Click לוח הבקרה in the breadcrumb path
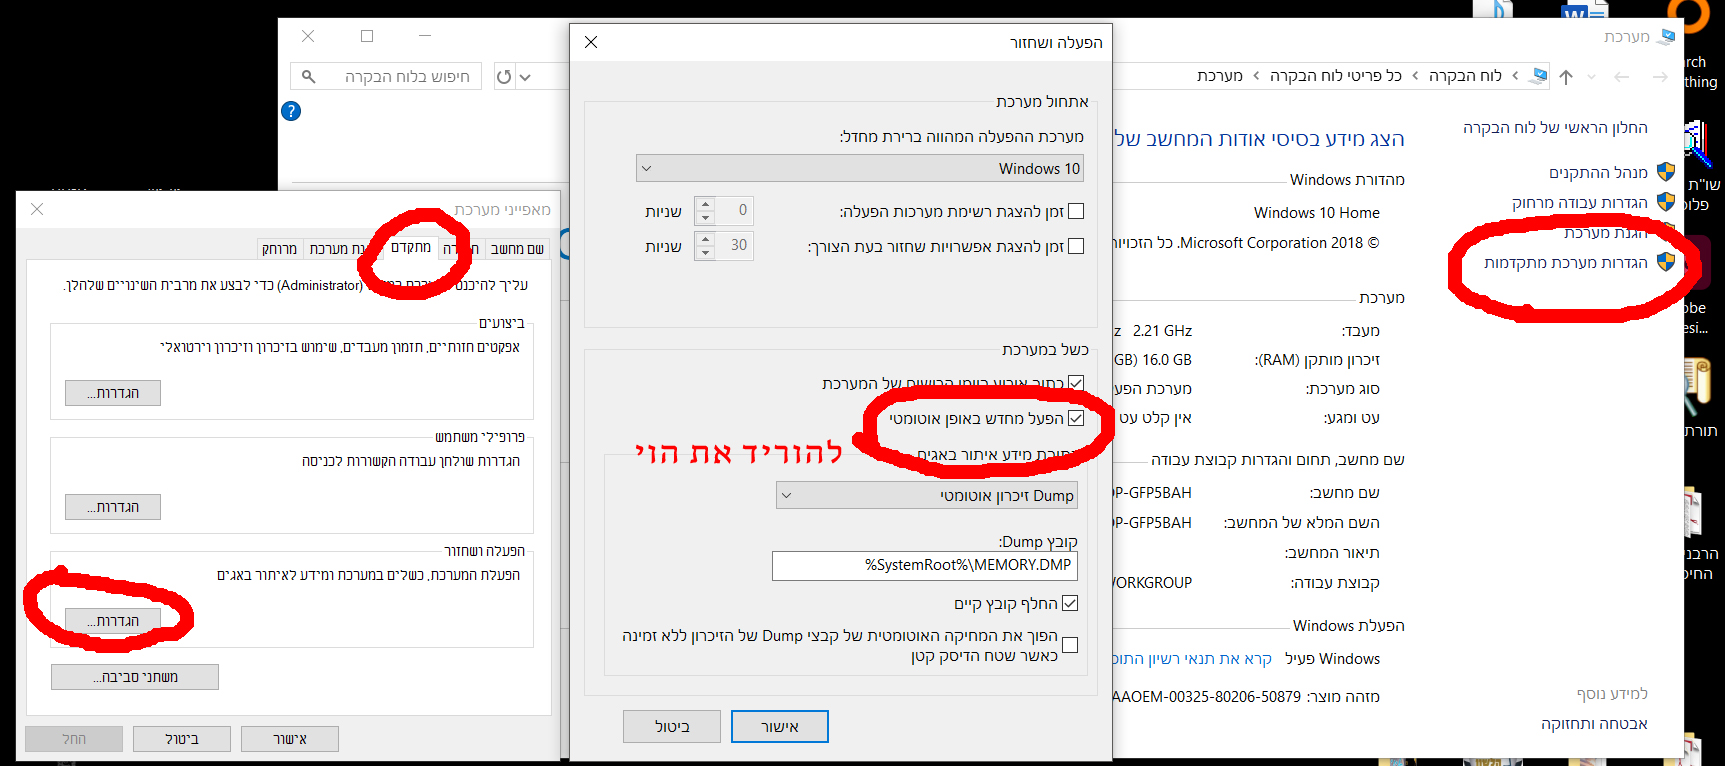Viewport: 1725px width, 766px height. [1465, 76]
